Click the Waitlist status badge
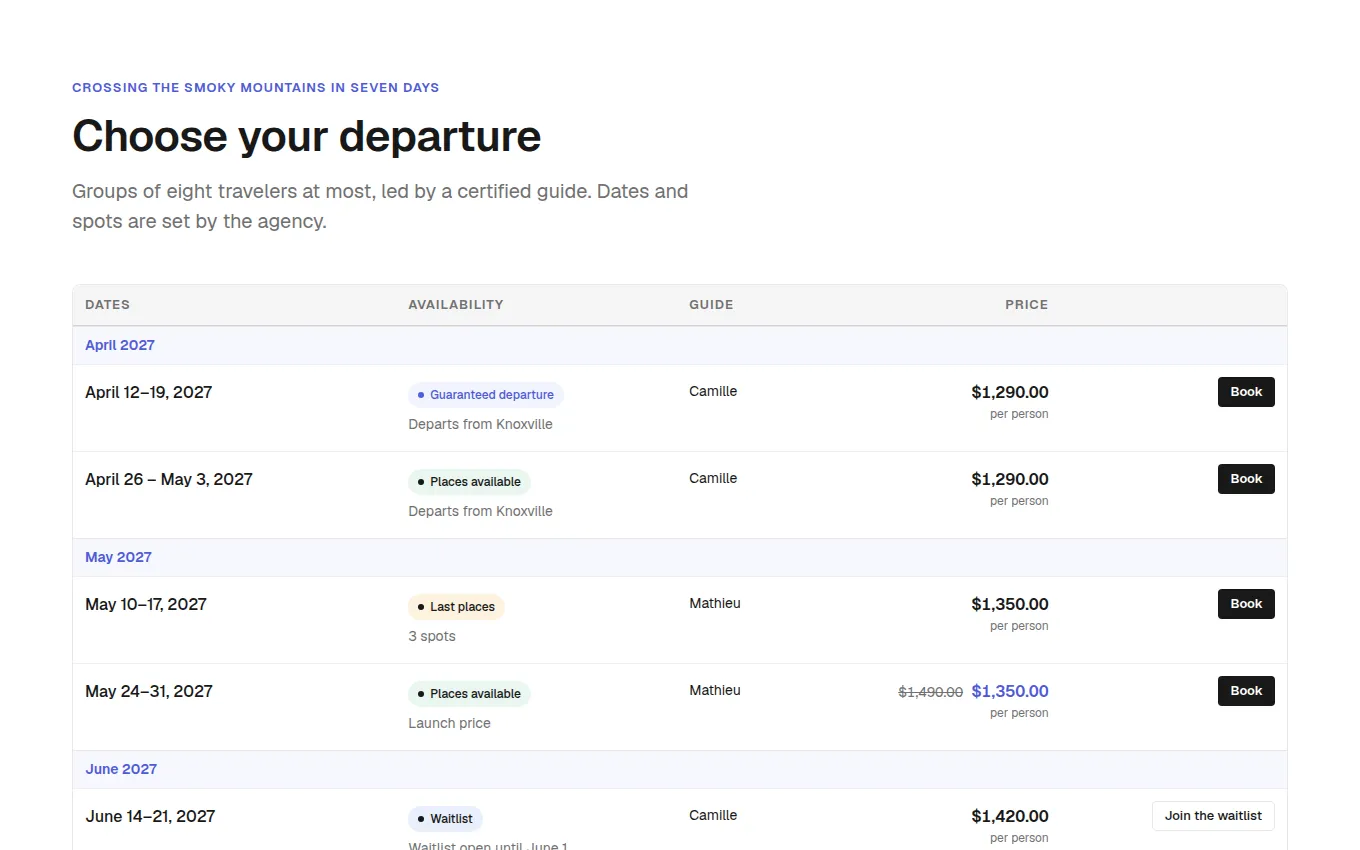Screen dimensions: 1360x850 445,819
